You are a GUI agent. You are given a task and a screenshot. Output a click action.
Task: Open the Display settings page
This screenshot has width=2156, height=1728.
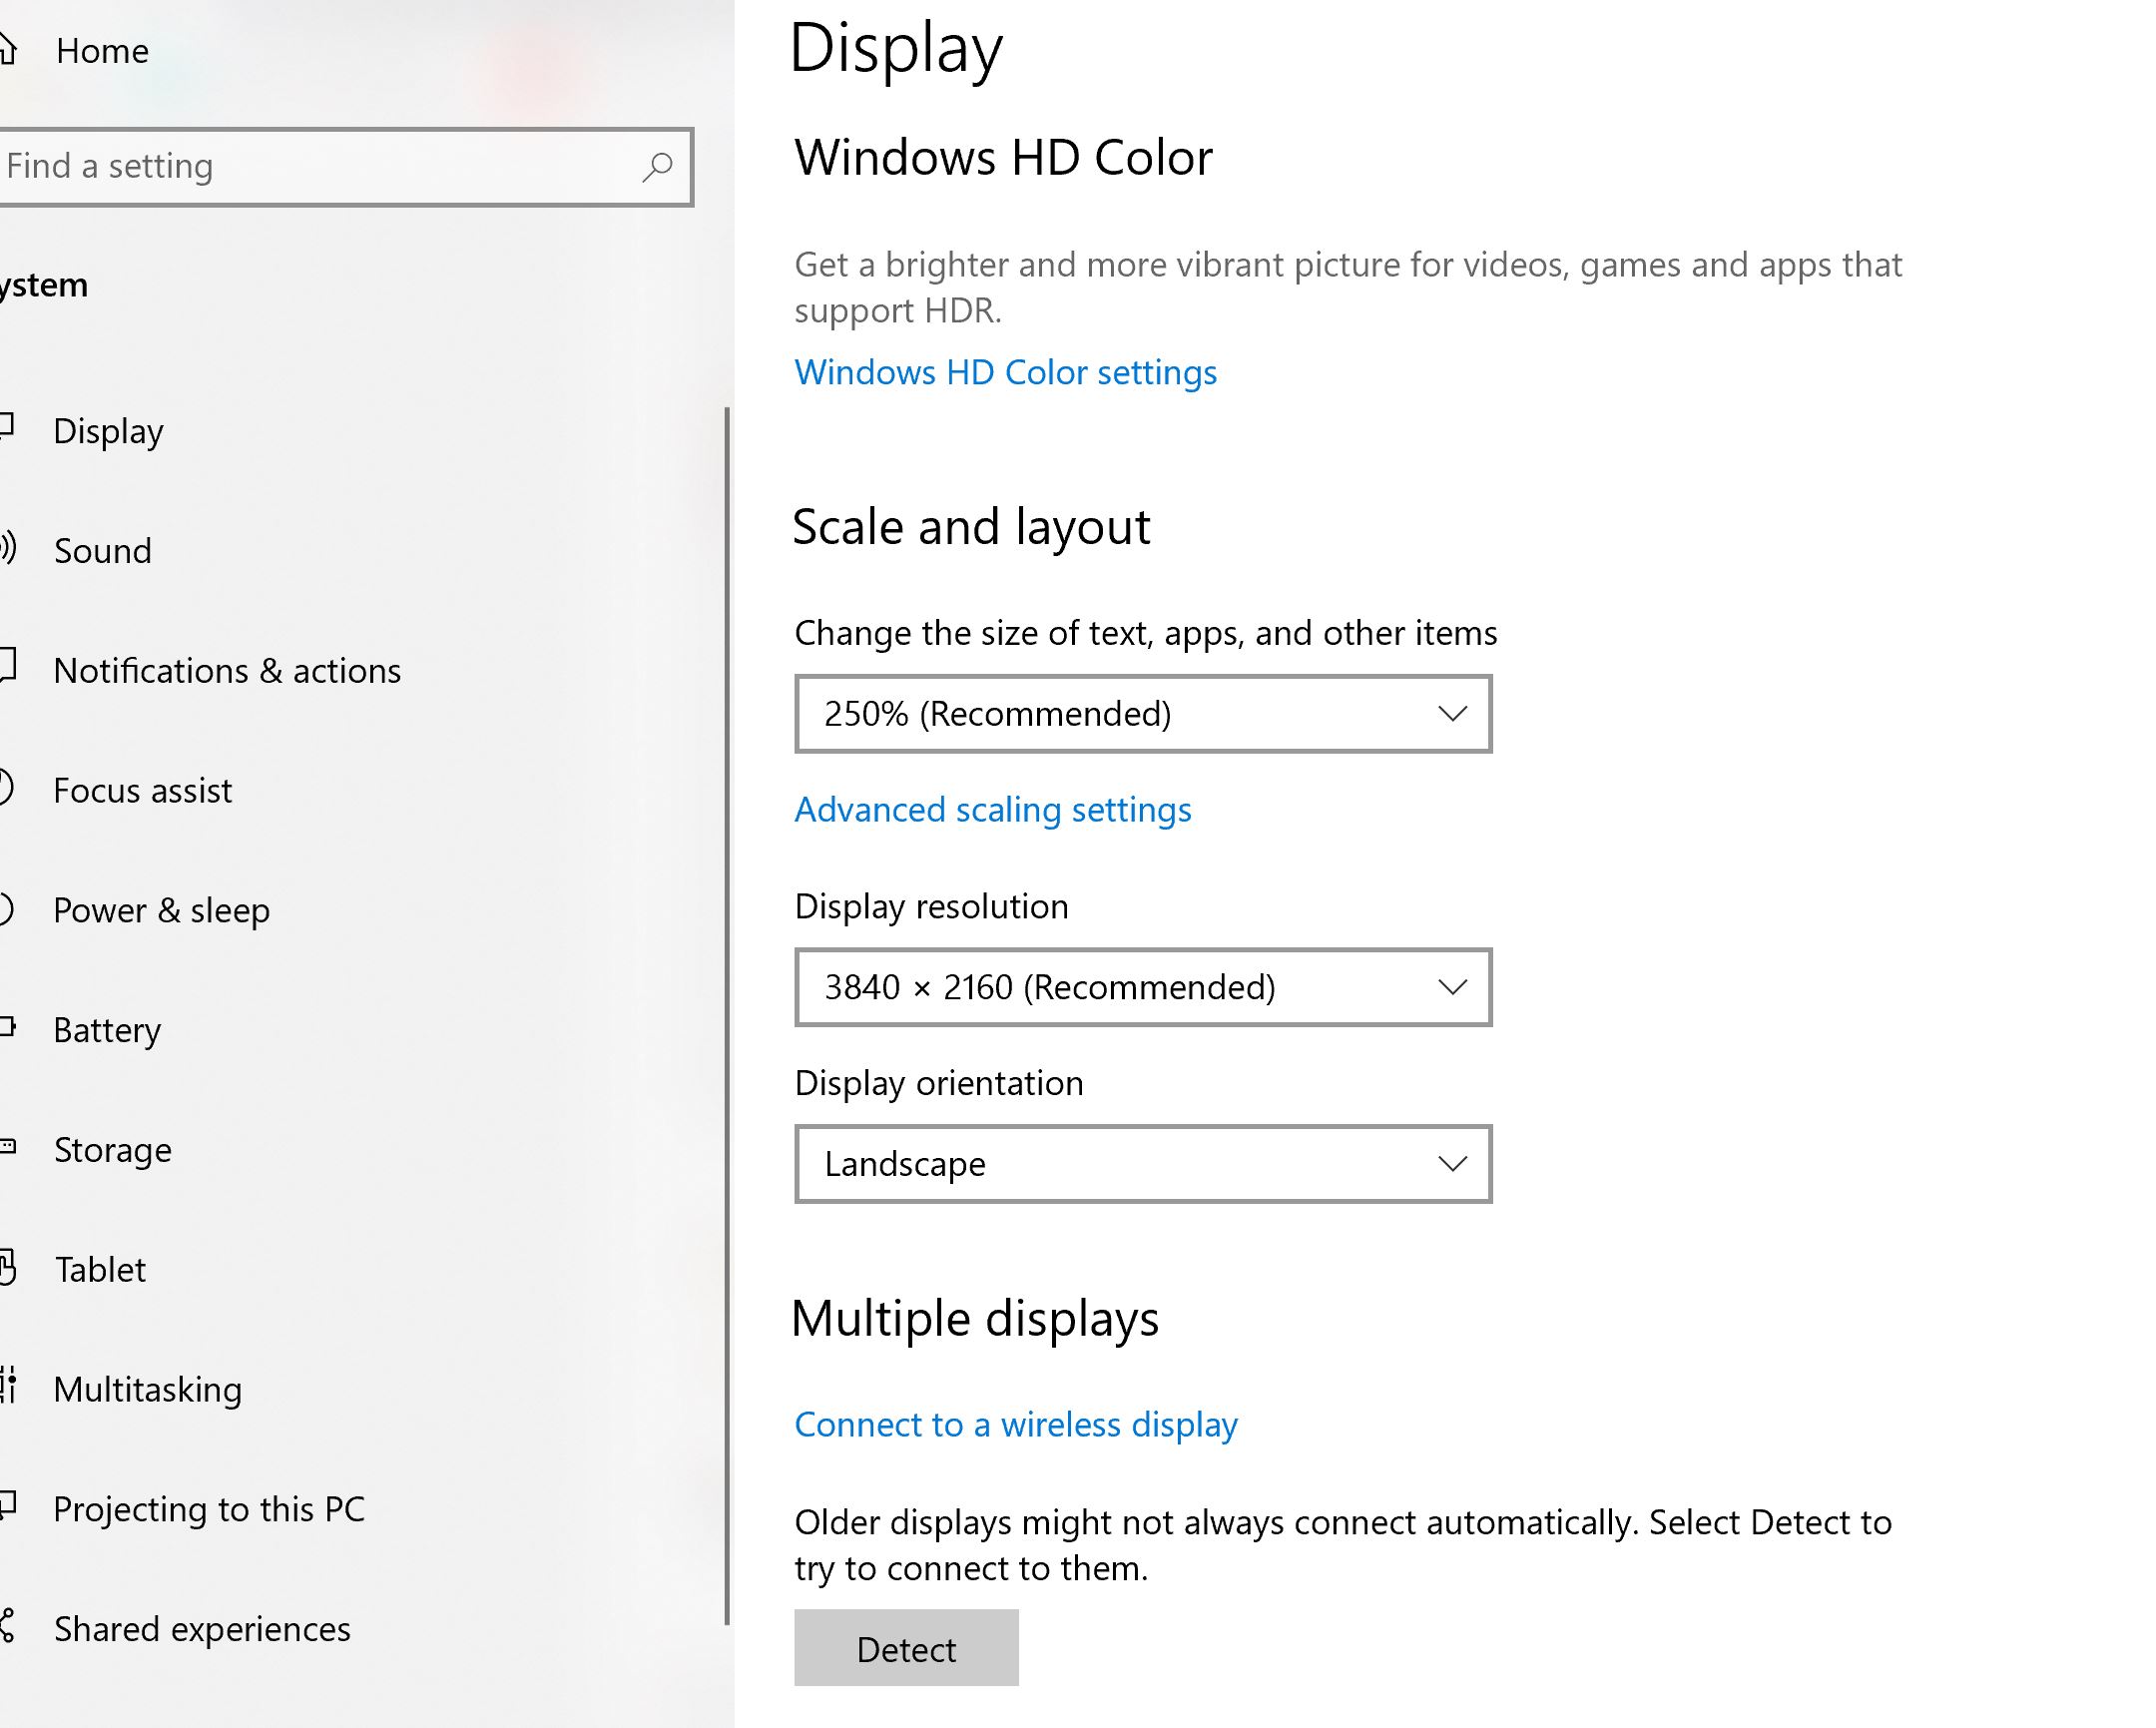108,431
